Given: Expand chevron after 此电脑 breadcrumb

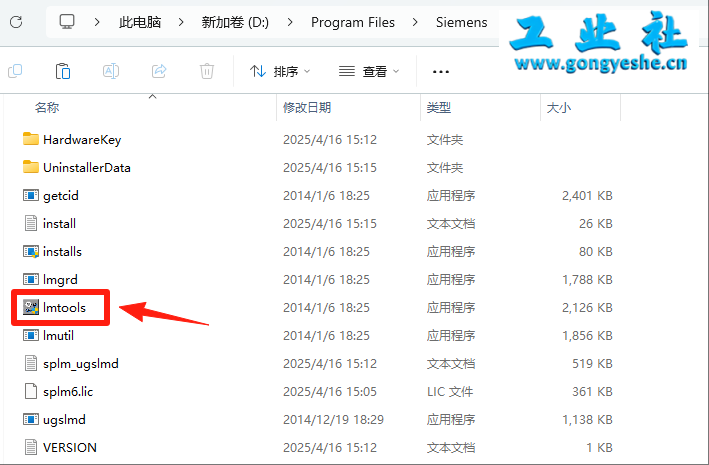Looking at the screenshot, I should pos(181,22).
